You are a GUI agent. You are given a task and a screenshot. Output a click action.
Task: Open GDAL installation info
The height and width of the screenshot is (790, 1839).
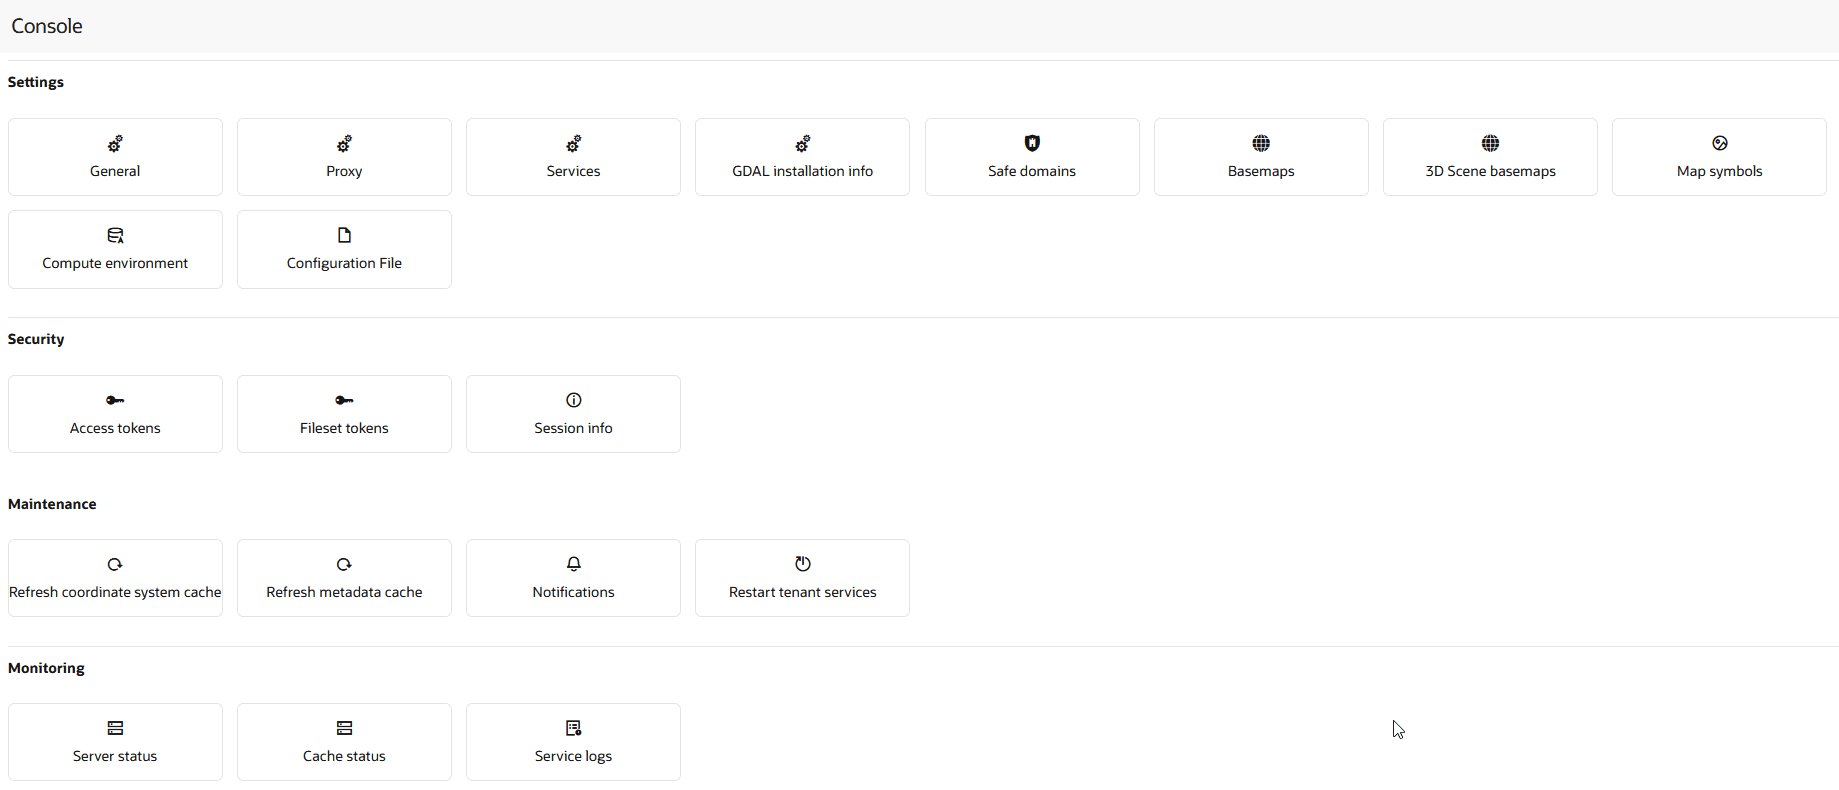point(803,157)
